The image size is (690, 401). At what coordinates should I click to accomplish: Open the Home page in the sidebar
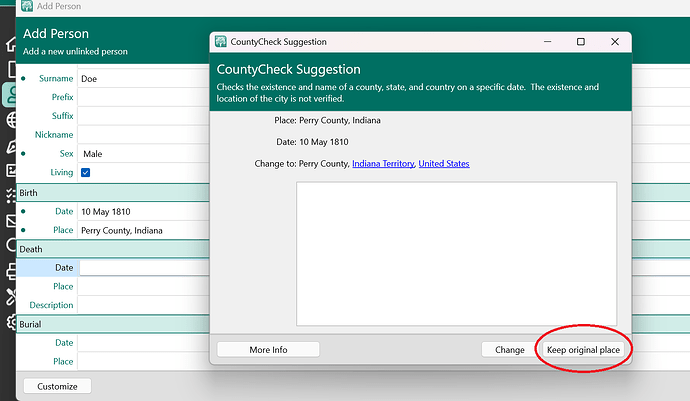pos(11,44)
